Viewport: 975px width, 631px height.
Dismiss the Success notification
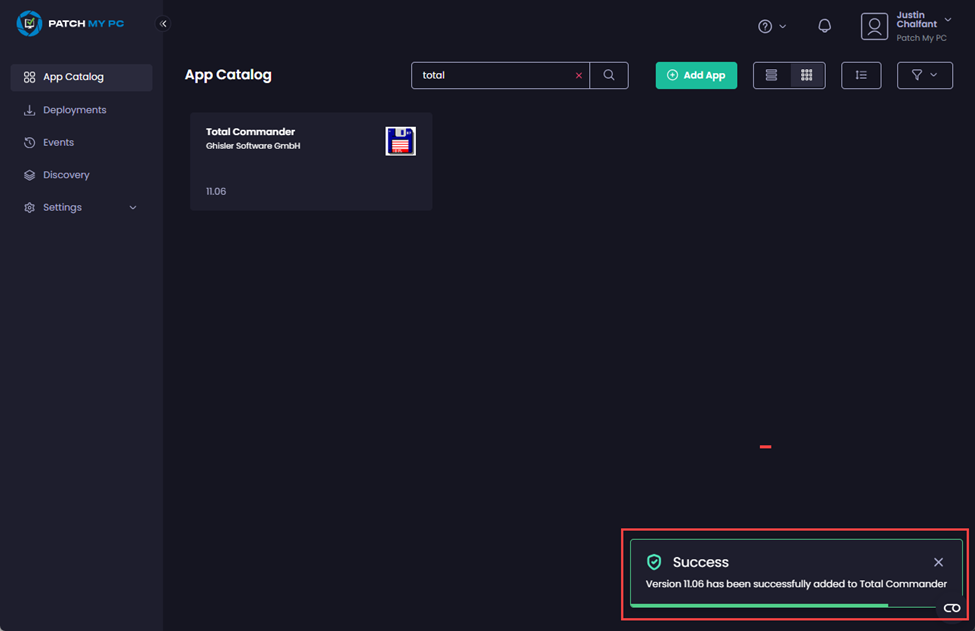938,562
